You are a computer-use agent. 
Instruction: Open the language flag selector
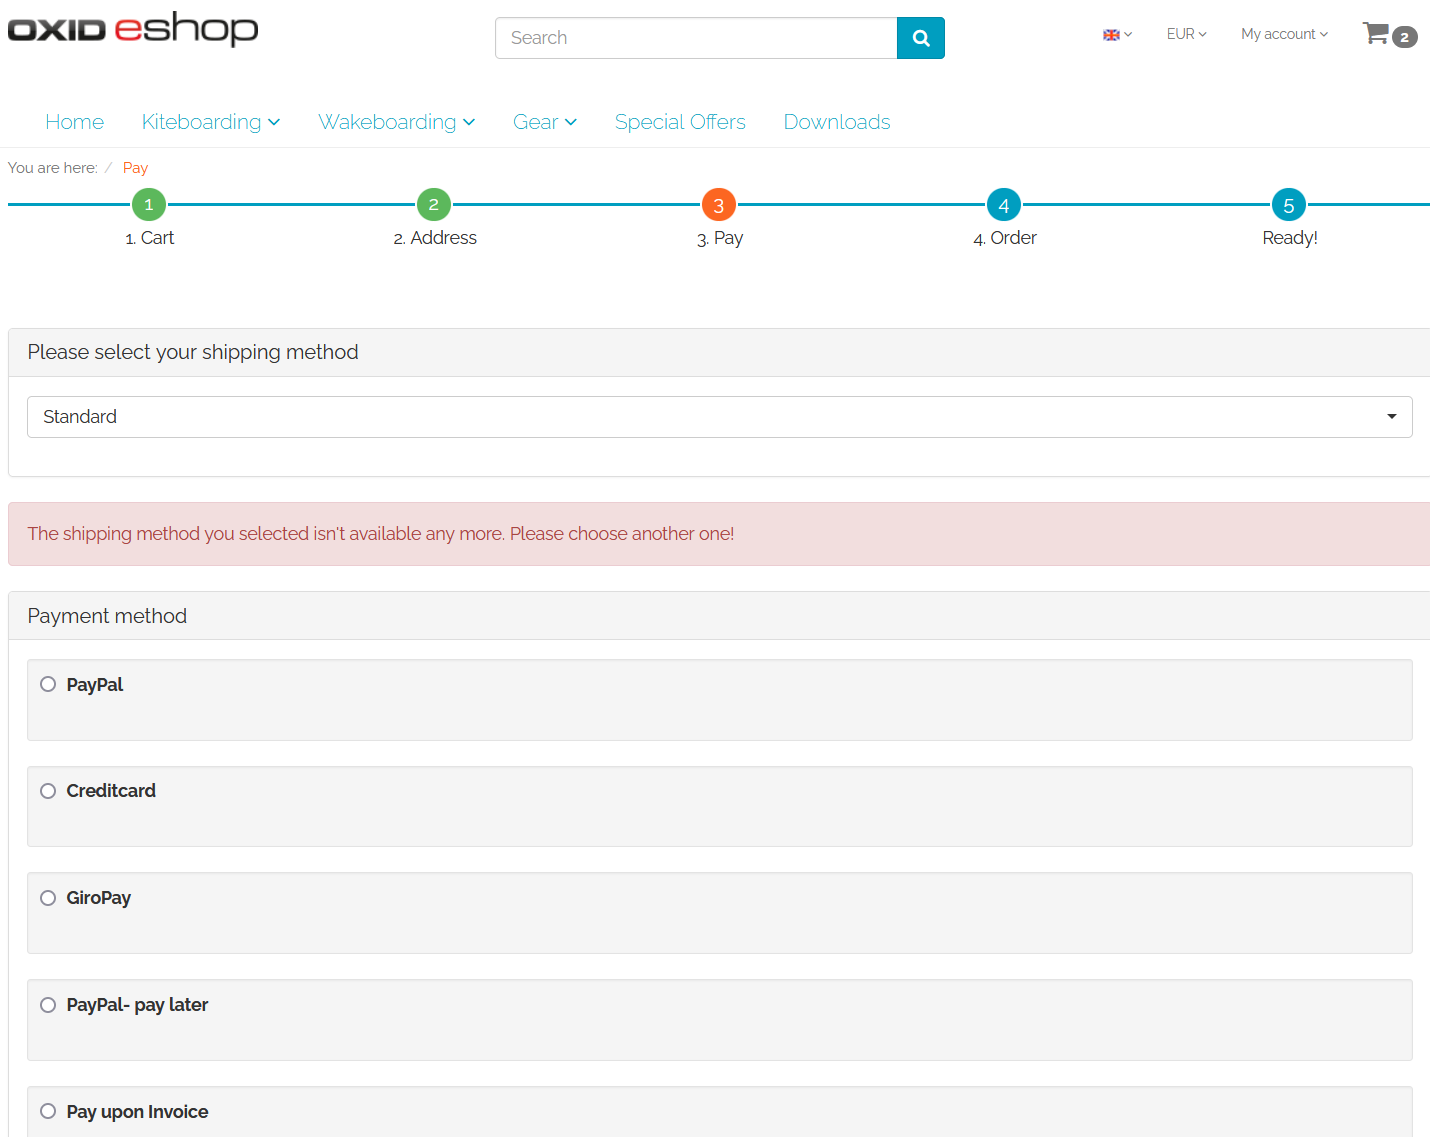(1116, 35)
